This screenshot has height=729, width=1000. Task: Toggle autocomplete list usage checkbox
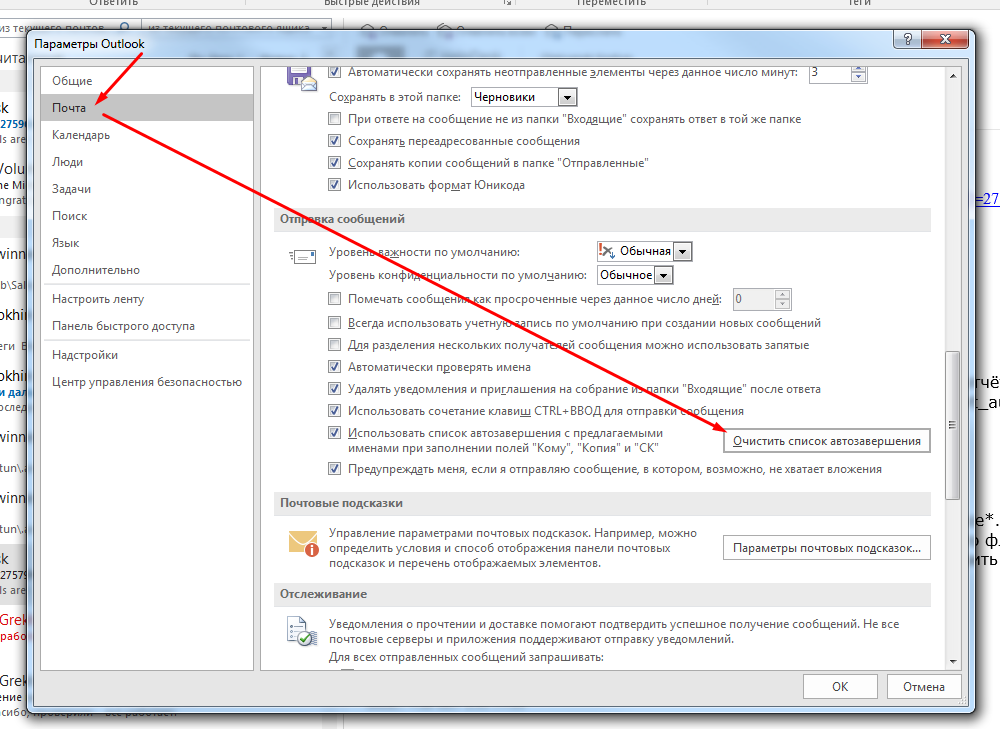point(334,432)
